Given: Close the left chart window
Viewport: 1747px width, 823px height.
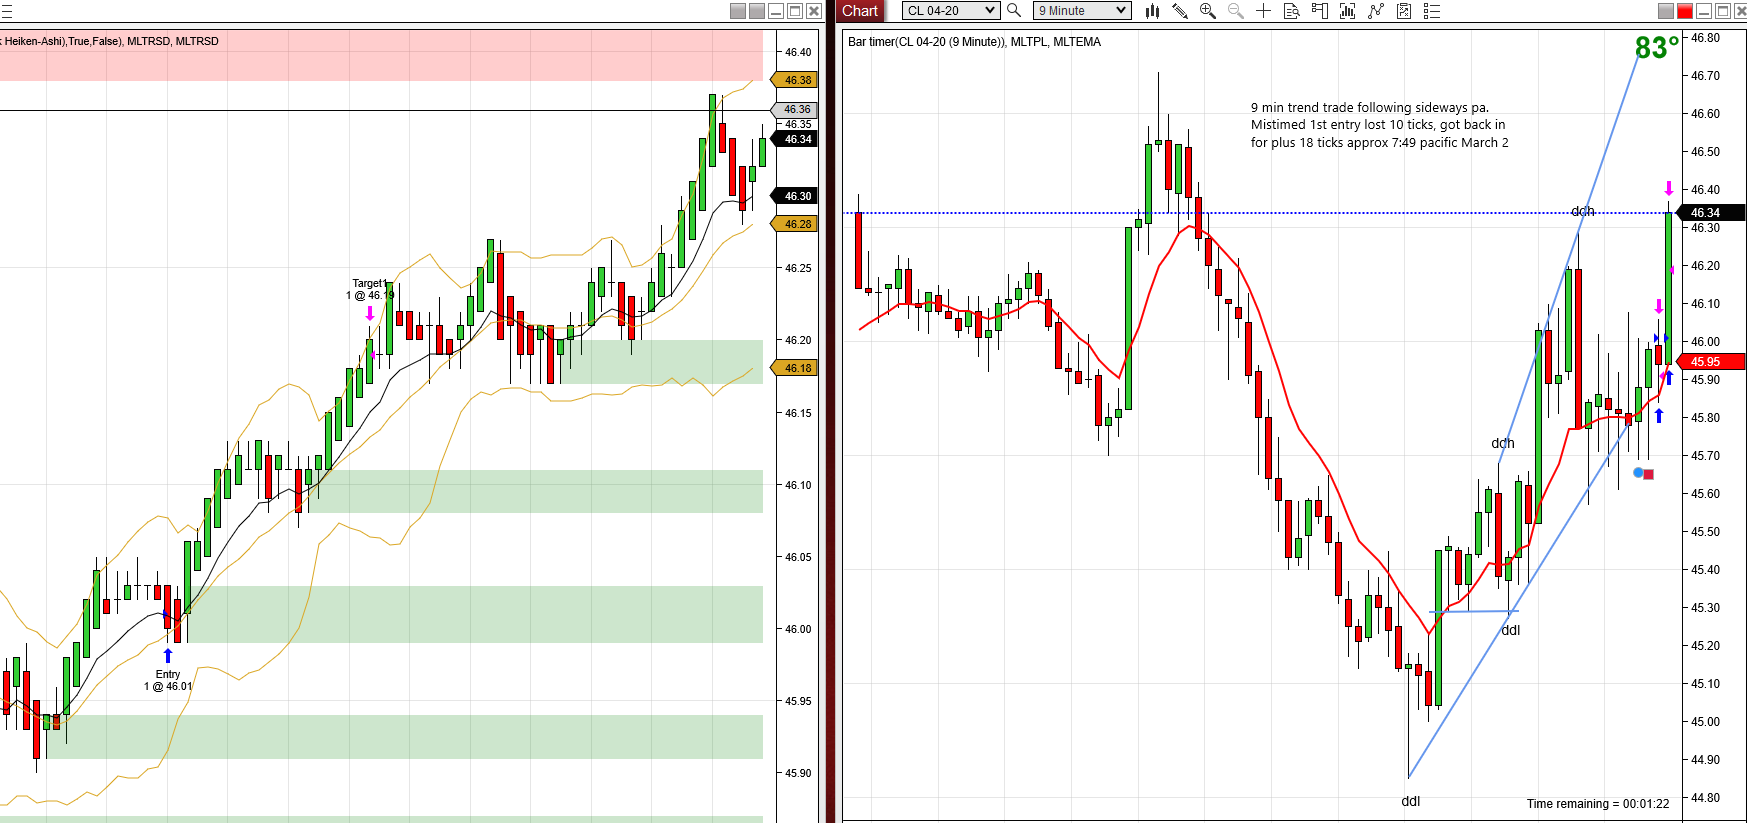Looking at the screenshot, I should click(x=814, y=11).
